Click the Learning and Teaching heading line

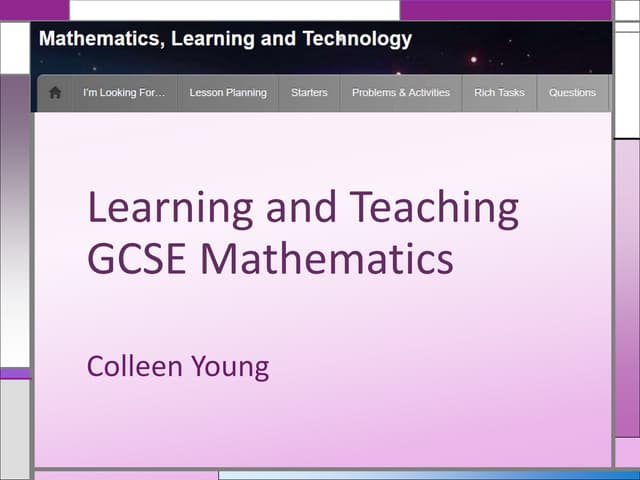303,208
